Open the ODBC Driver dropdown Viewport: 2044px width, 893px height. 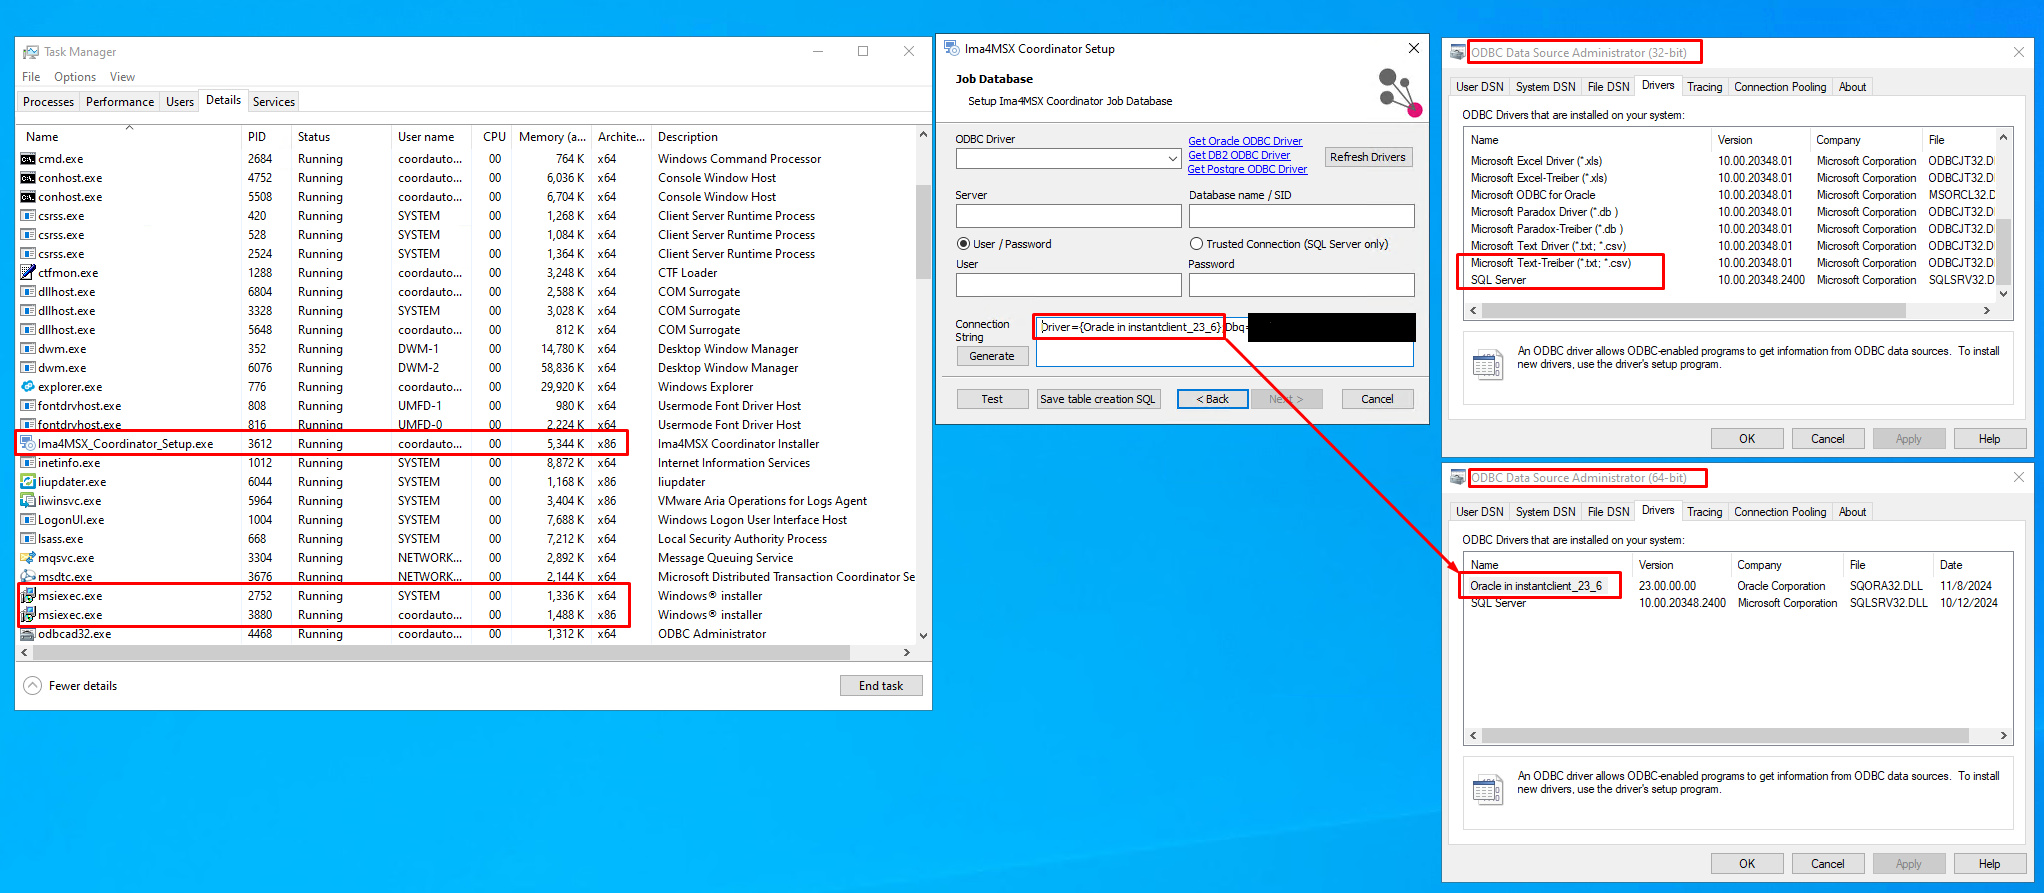click(1172, 159)
